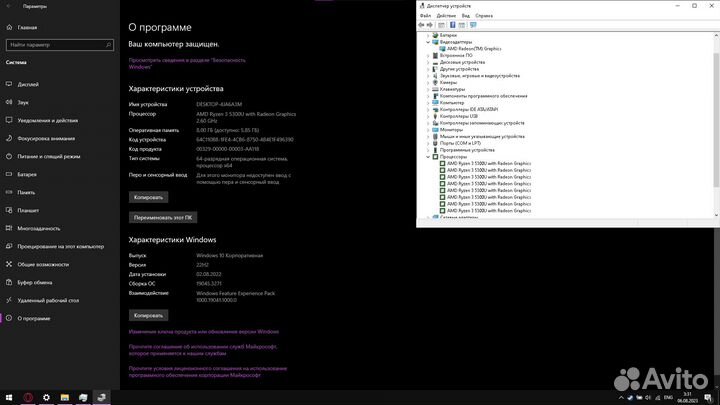This screenshot has width=720, height=405.
Task: Expand the Monitors (Мониторы) node
Action: click(428, 129)
